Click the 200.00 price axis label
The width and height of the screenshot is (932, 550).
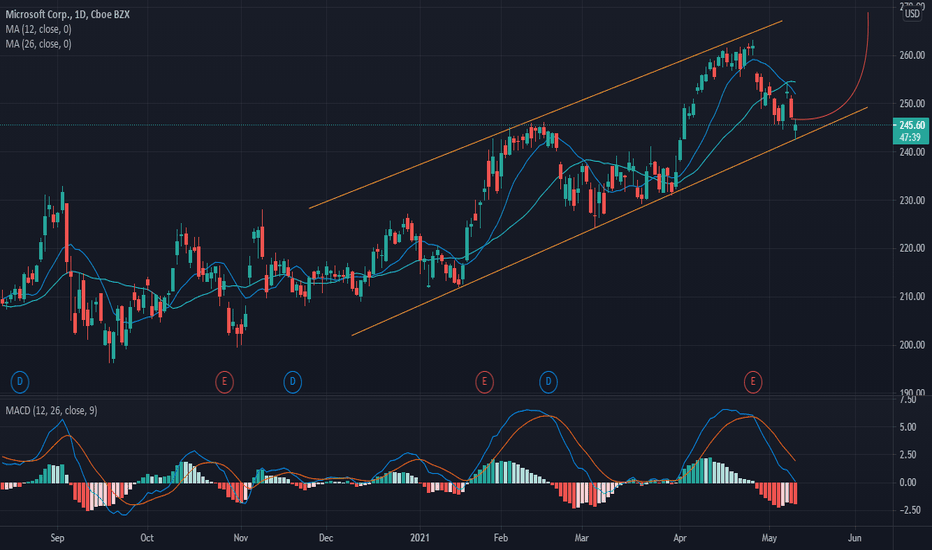pyautogui.click(x=912, y=345)
